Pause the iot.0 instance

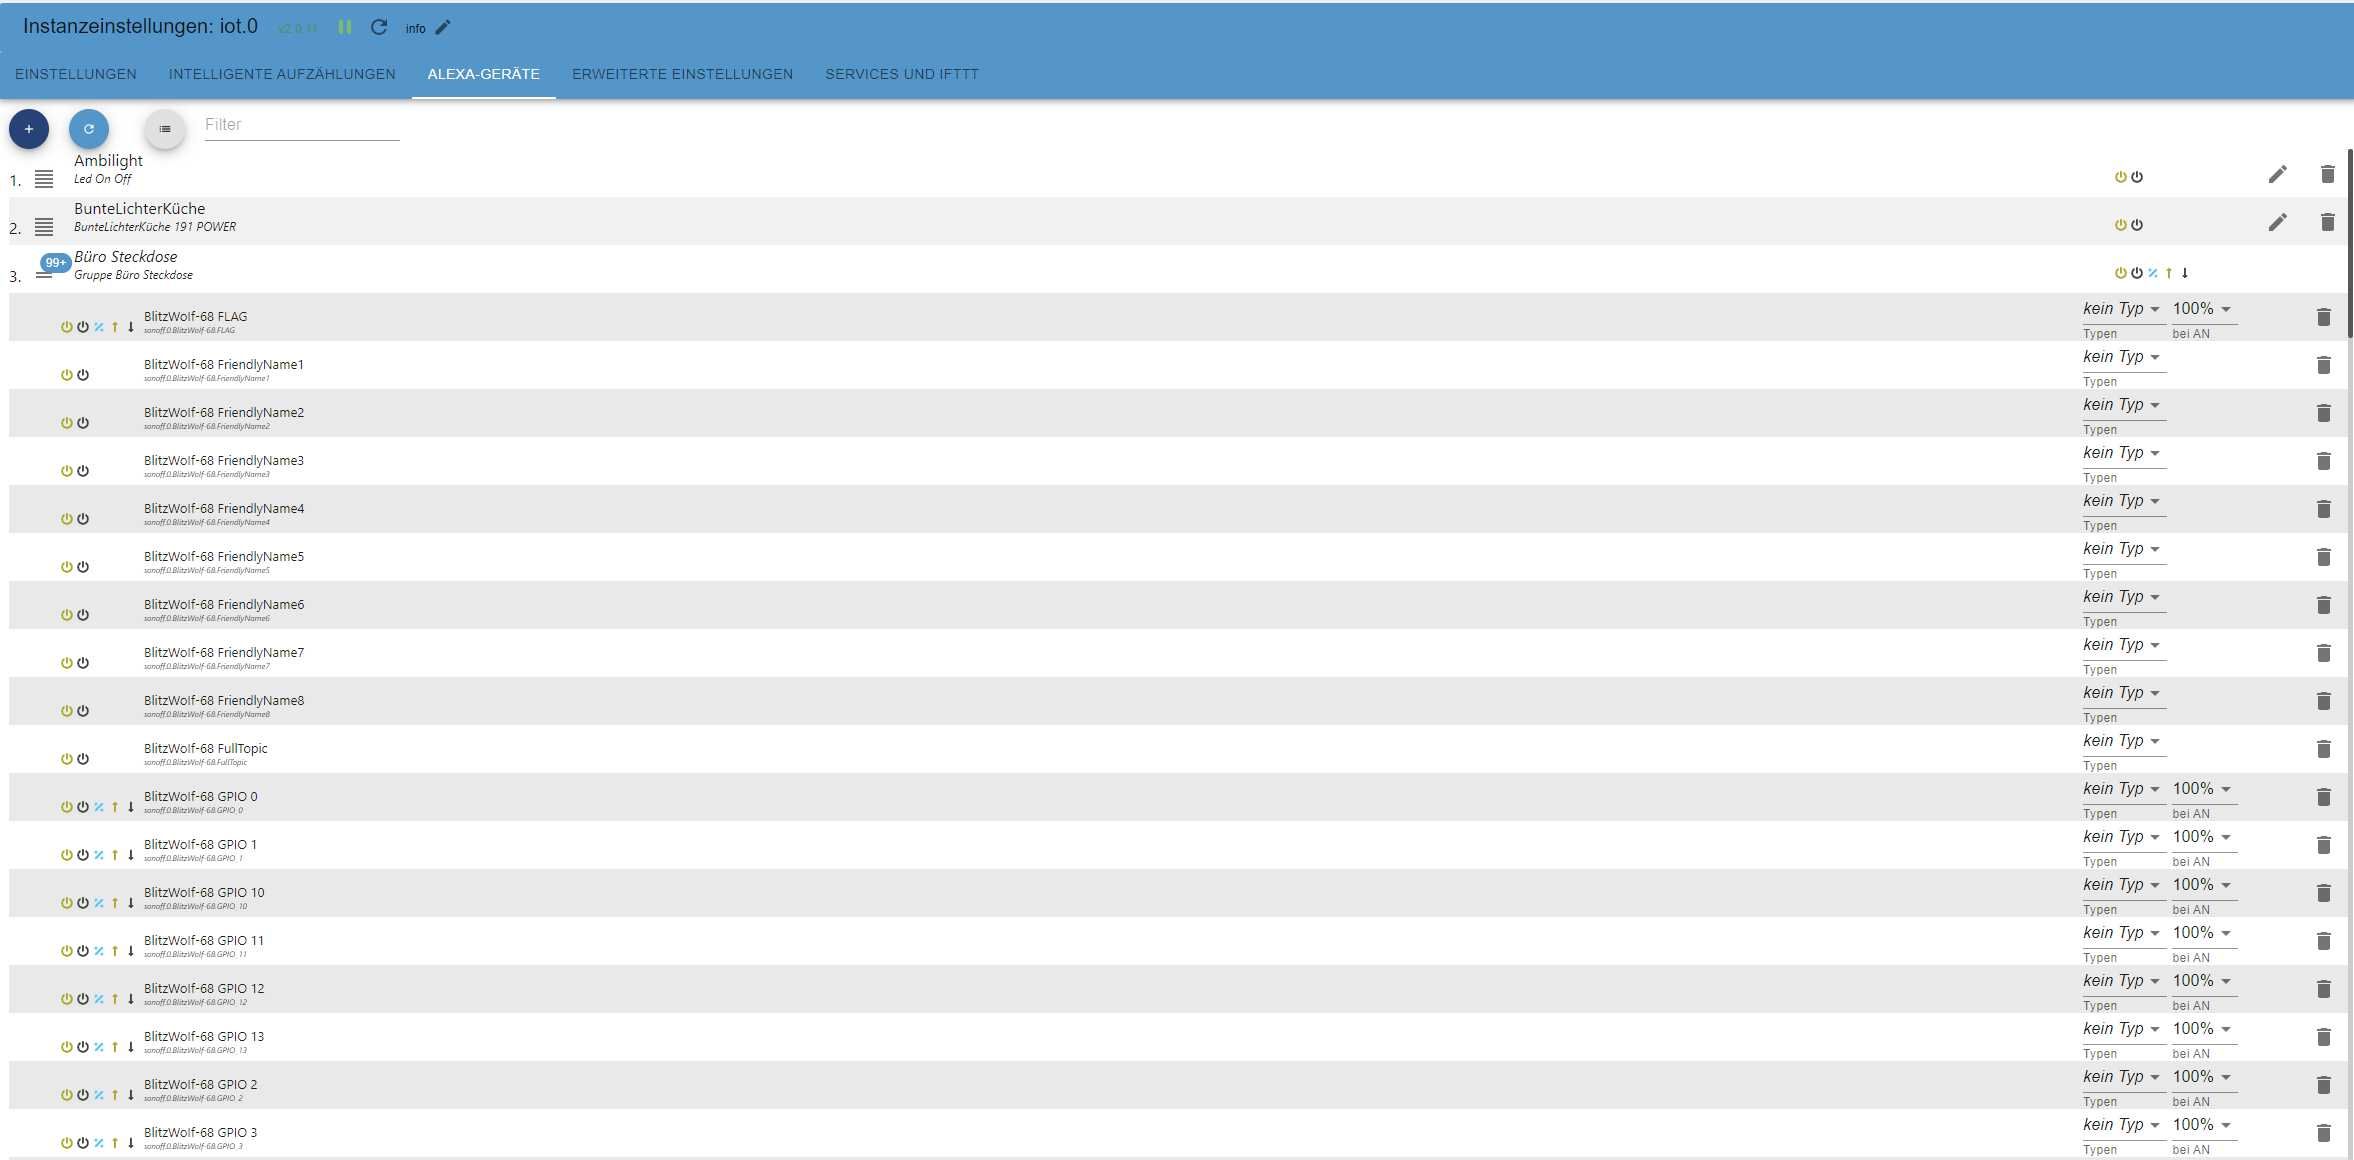point(345,27)
